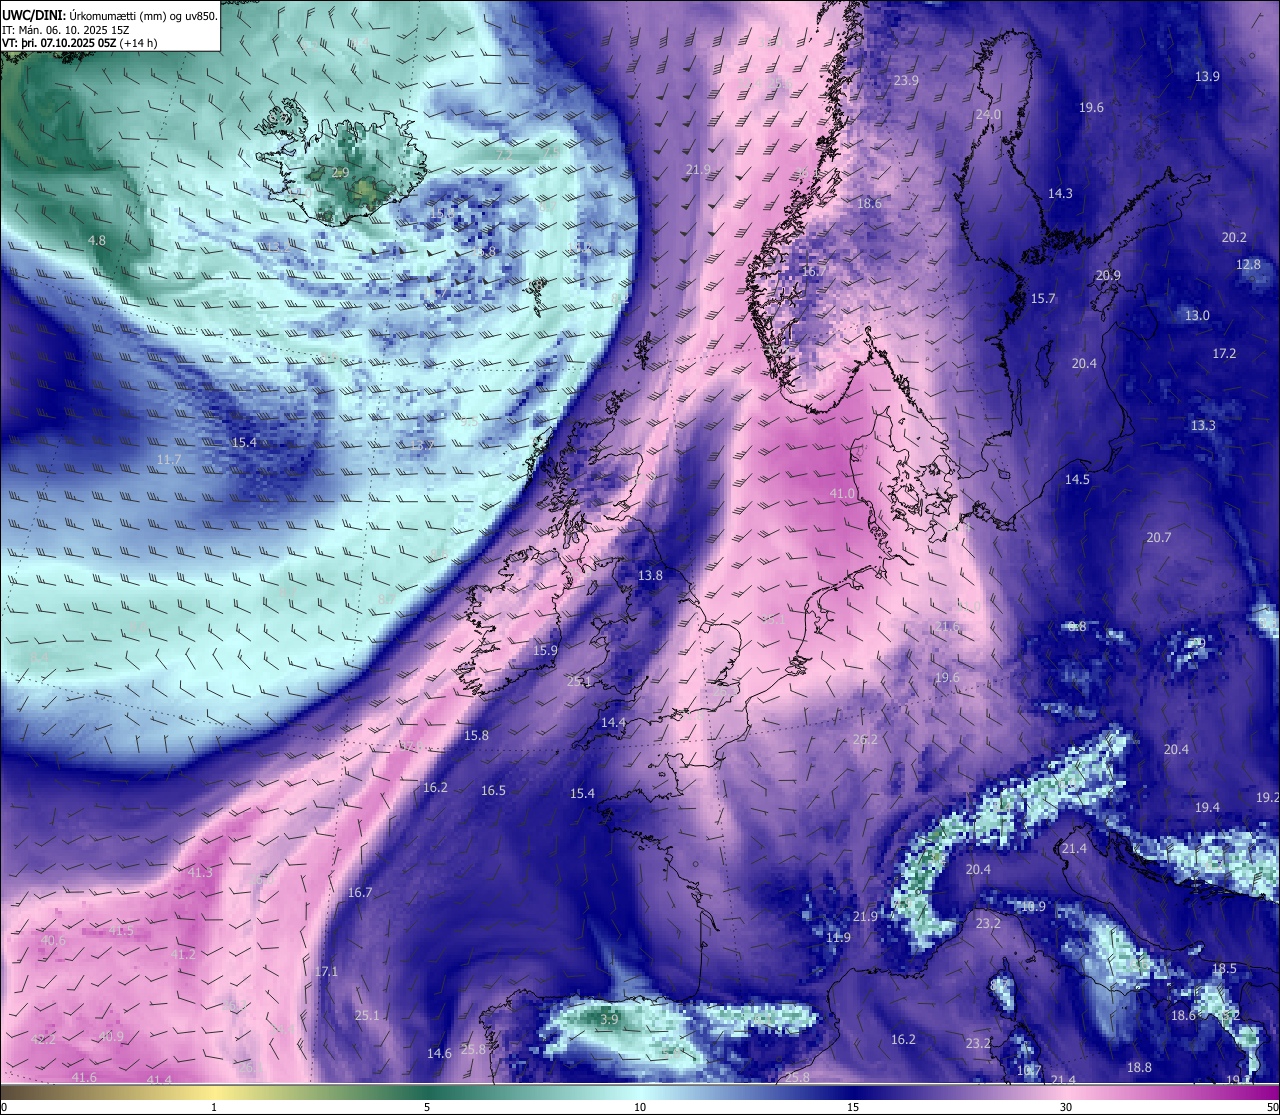Viewport: 1280px width, 1115px height.
Task: Click the 10.9 value near northern Italy
Action: pos(1032,908)
